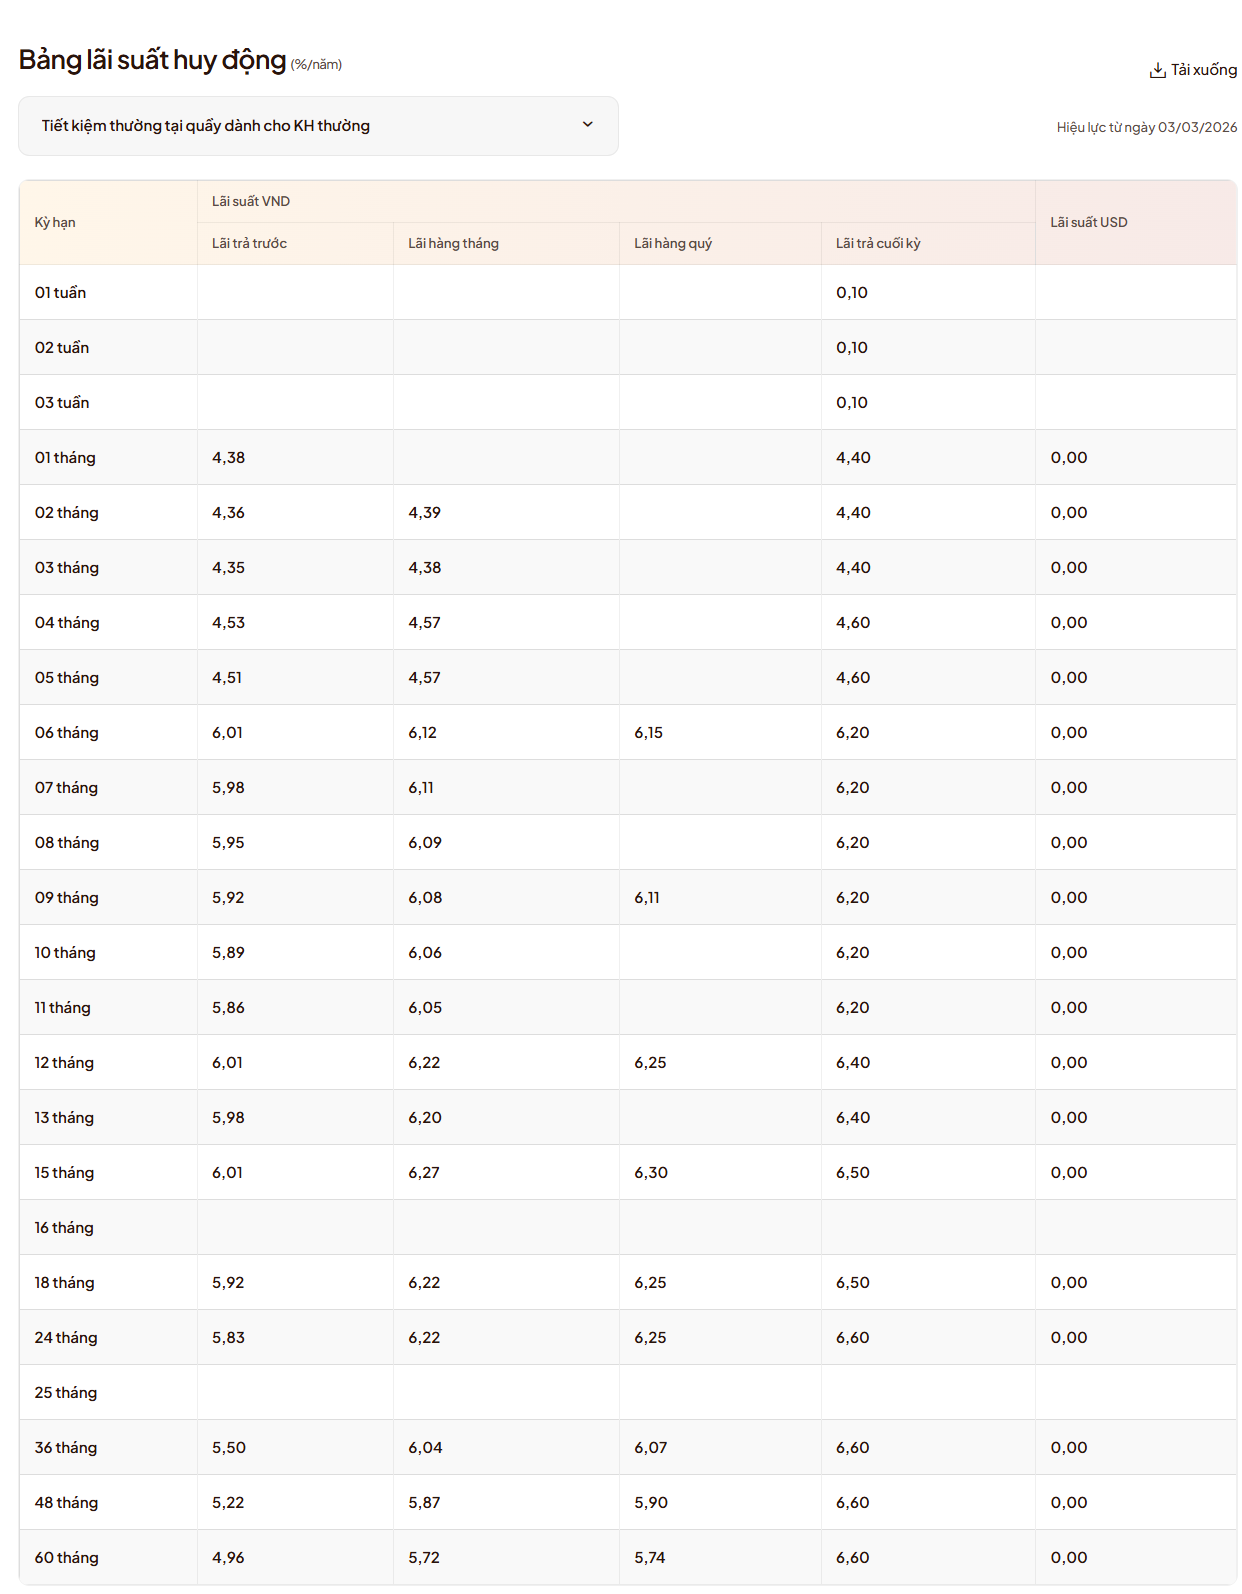Click the Lãi trả cuối kỳ header
The width and height of the screenshot is (1242, 1594).
878,243
